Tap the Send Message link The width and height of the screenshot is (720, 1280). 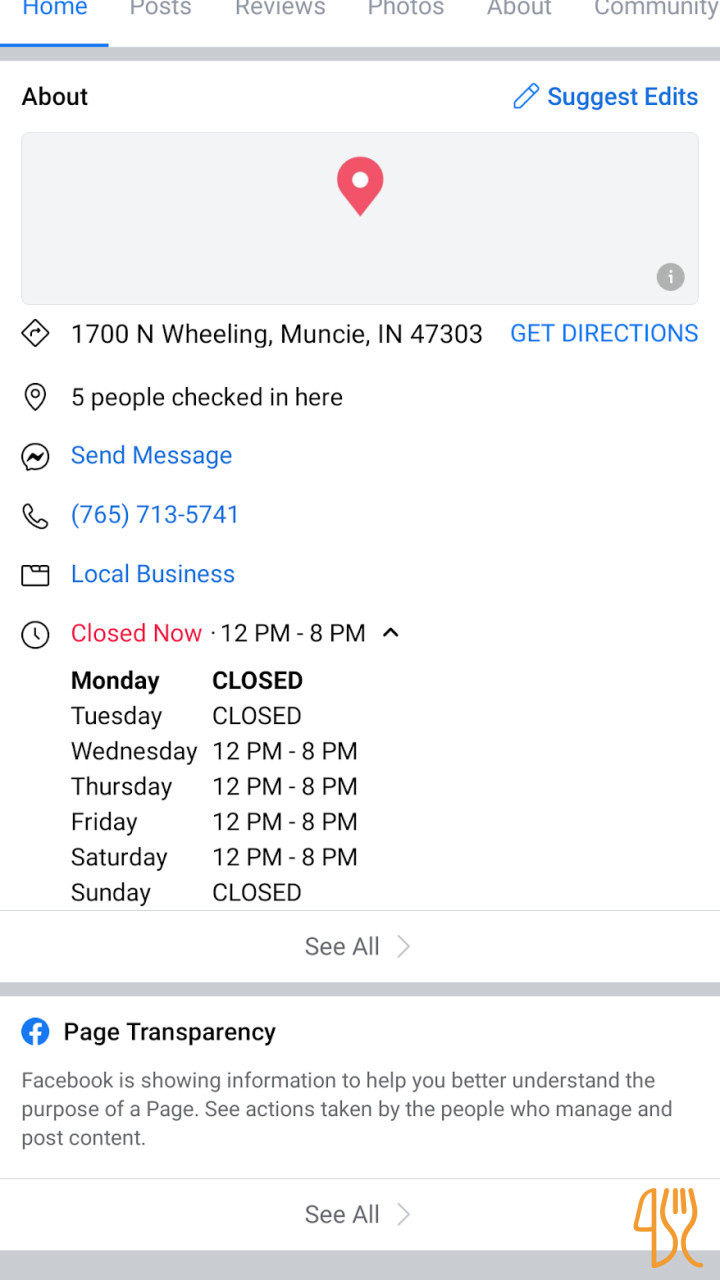(151, 456)
